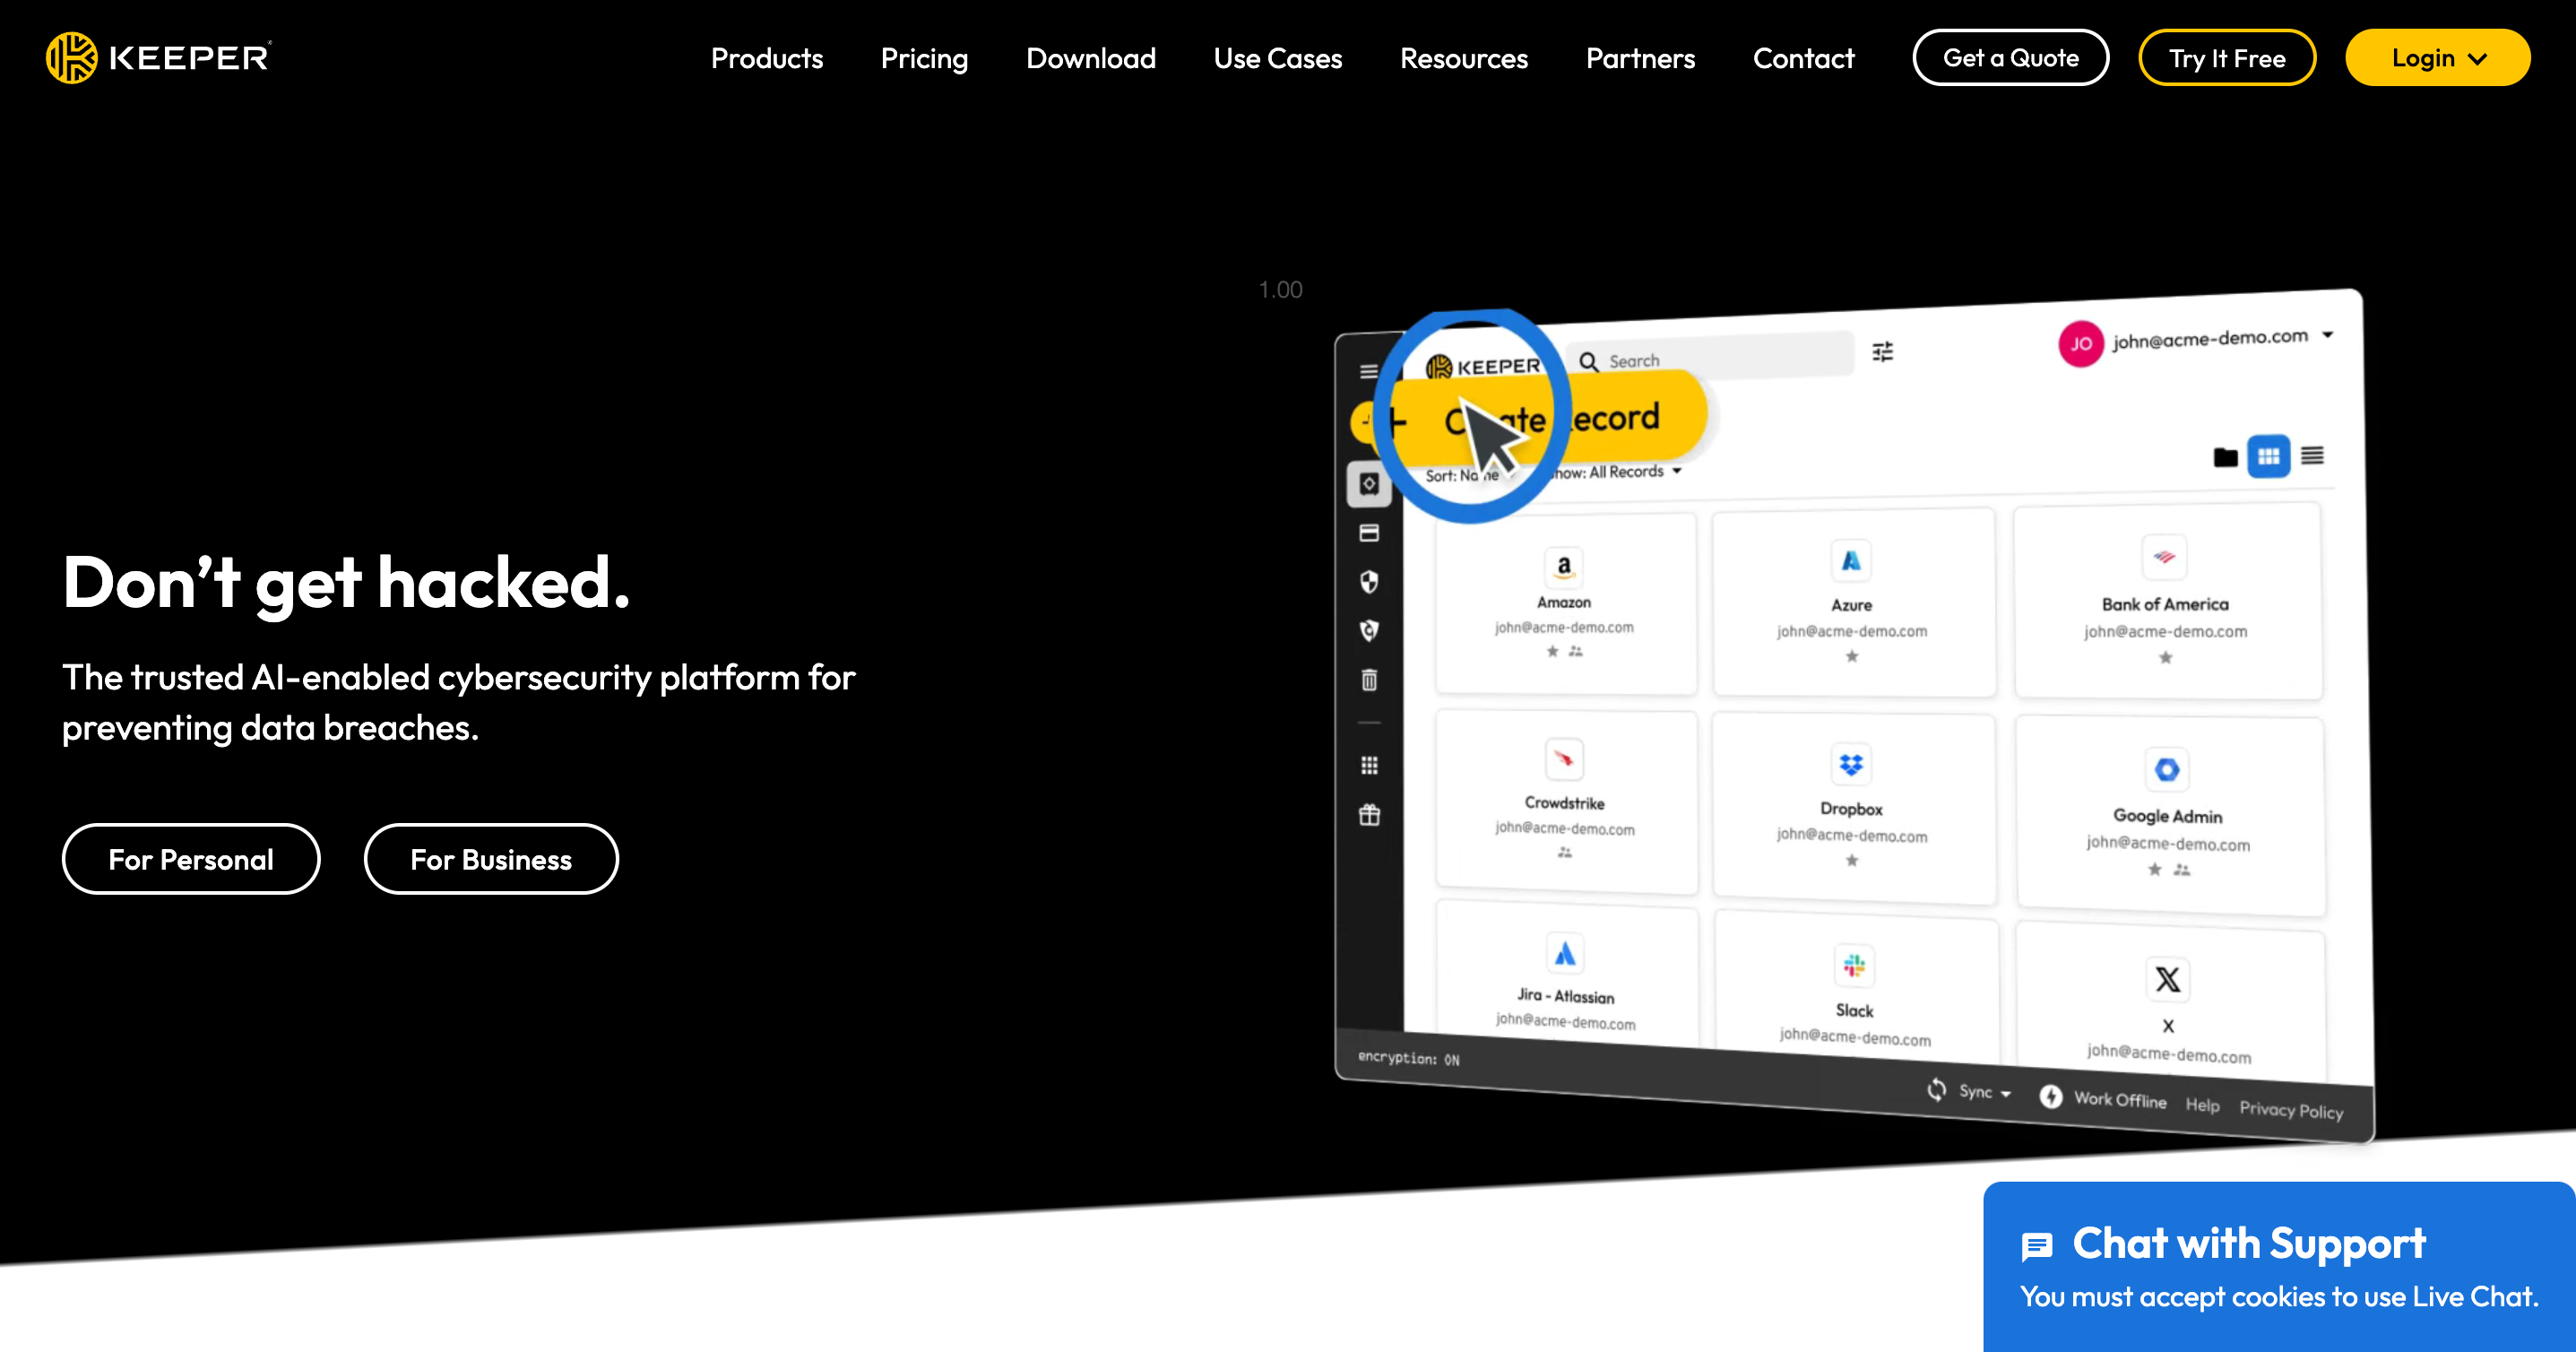The image size is (2576, 1352).
Task: Click the For Business button
Action: [x=490, y=858]
